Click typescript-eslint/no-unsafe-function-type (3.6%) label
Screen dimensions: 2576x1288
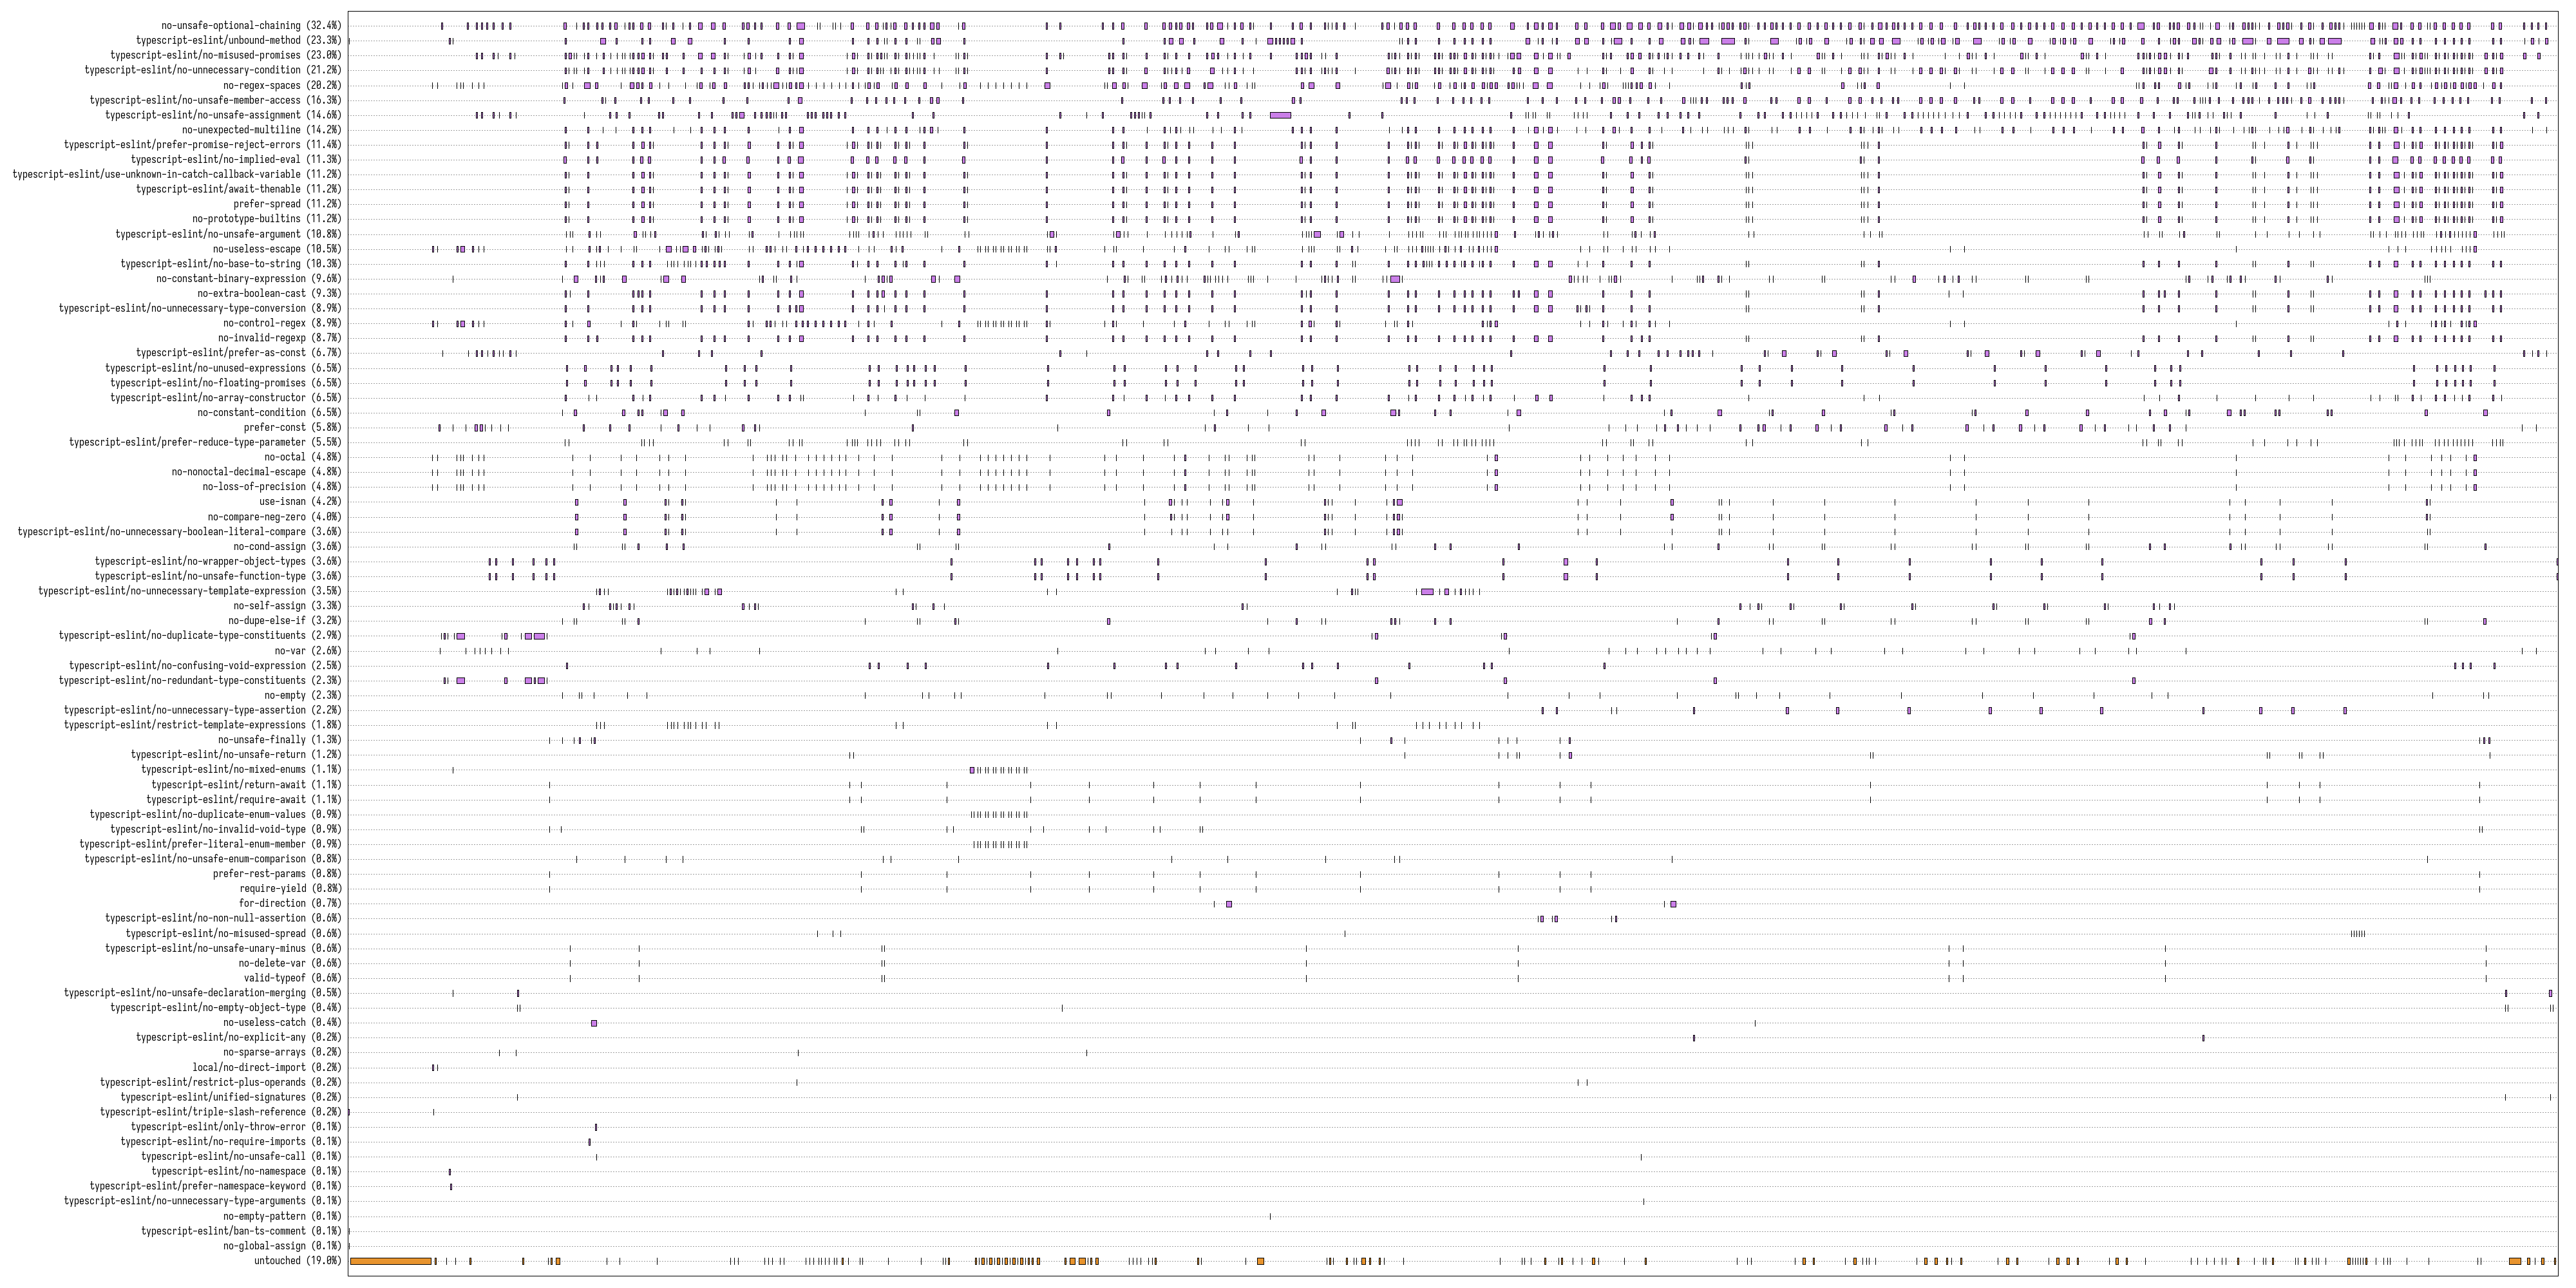218,576
